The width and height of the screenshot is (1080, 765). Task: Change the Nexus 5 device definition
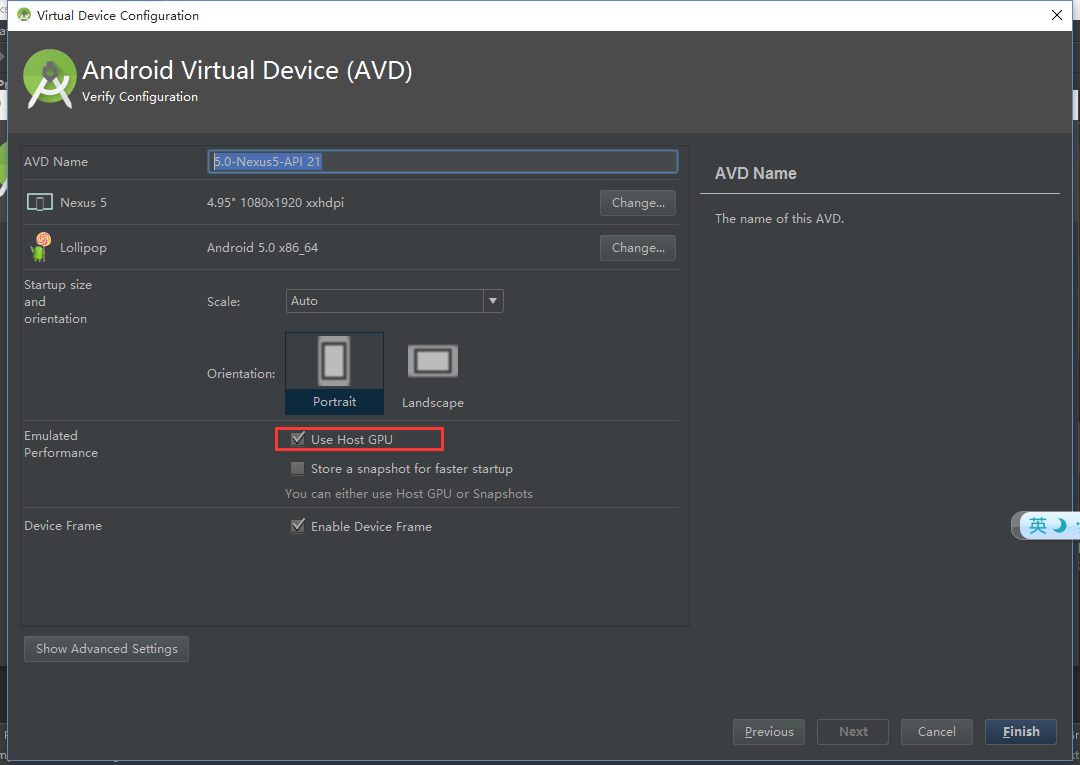click(x=638, y=203)
